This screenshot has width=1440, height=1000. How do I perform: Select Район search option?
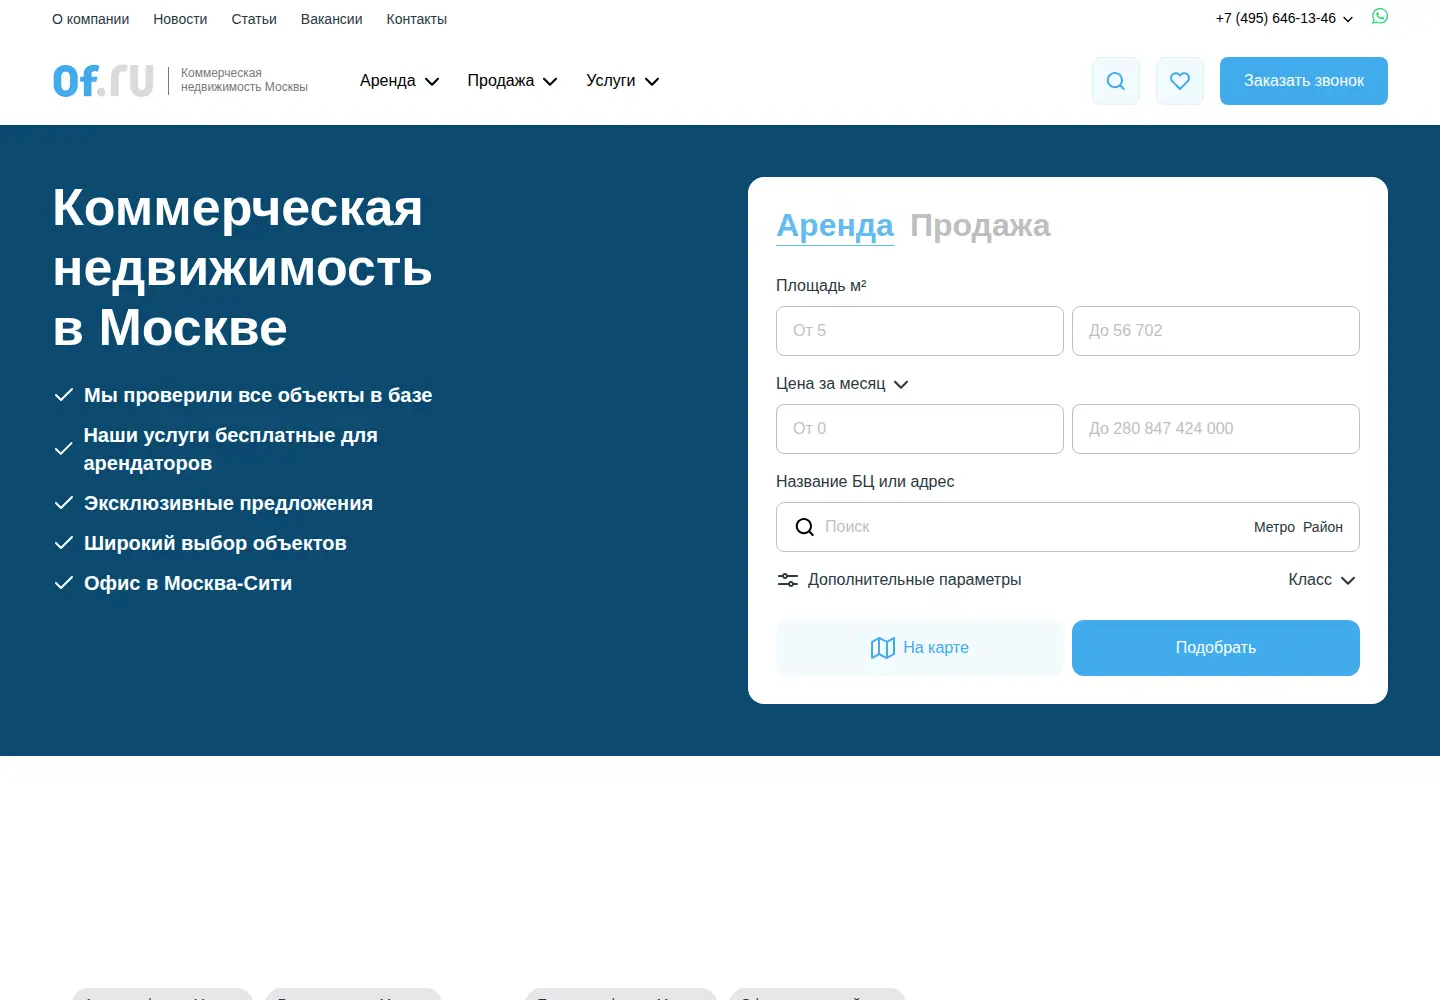(1323, 527)
